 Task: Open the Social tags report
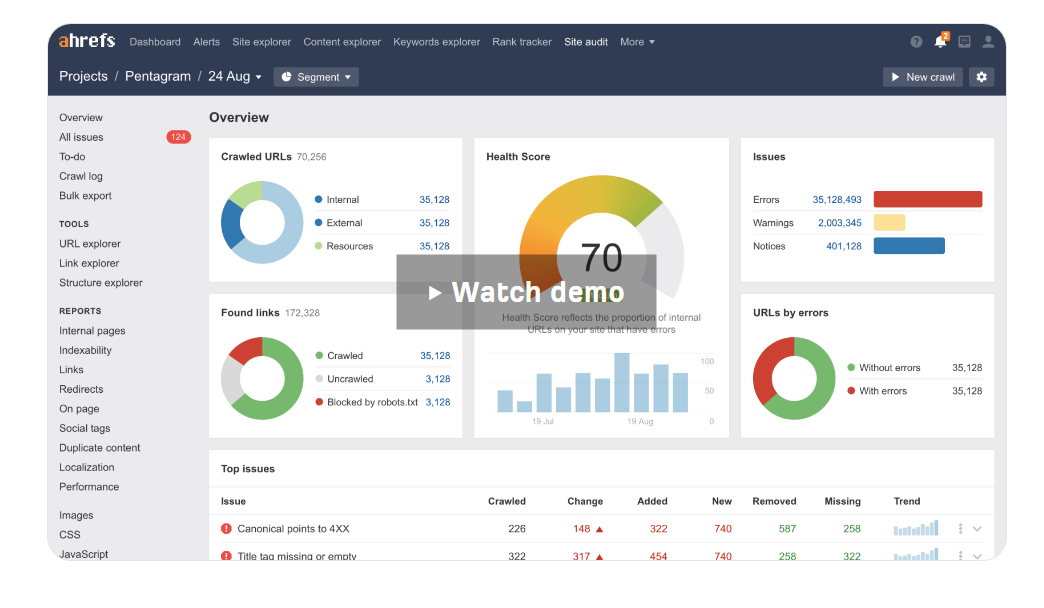(85, 428)
